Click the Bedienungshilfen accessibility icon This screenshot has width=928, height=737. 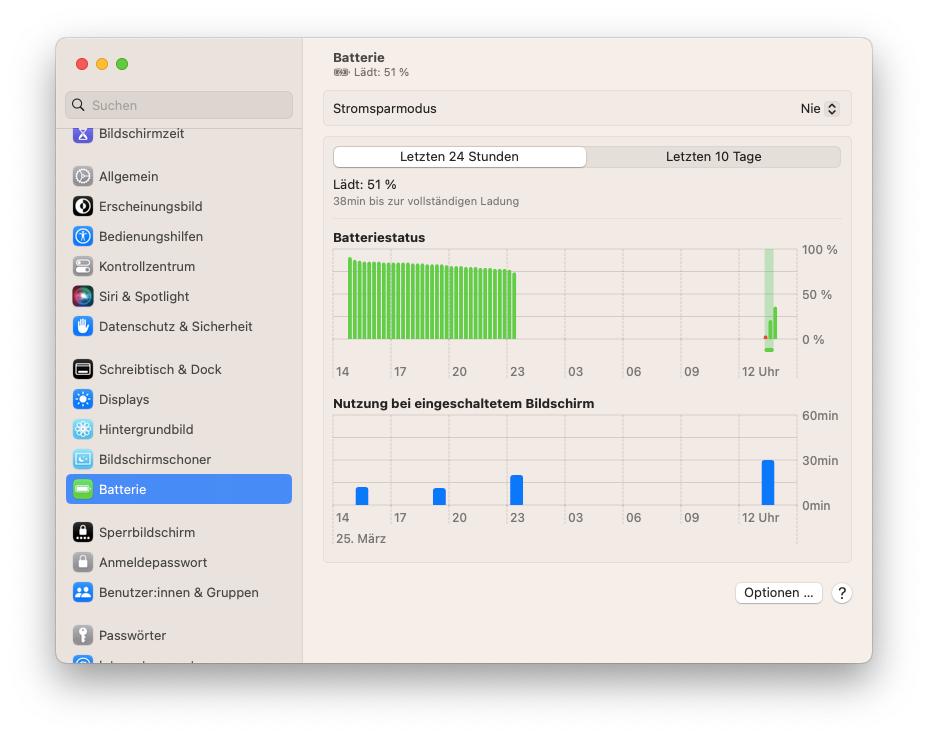[83, 236]
